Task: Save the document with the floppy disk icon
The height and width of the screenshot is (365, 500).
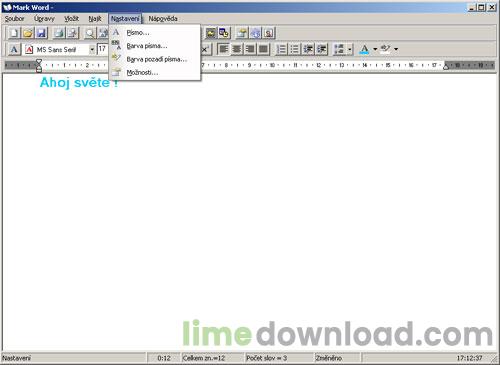Action: click(41, 33)
